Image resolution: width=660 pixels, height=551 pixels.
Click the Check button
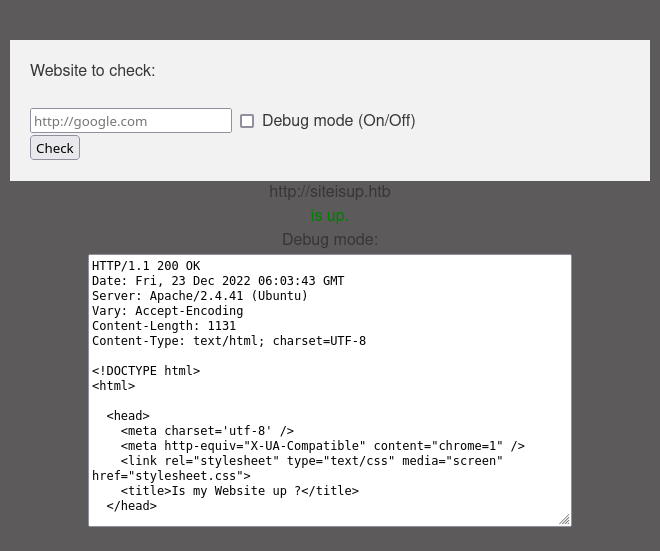coord(55,148)
